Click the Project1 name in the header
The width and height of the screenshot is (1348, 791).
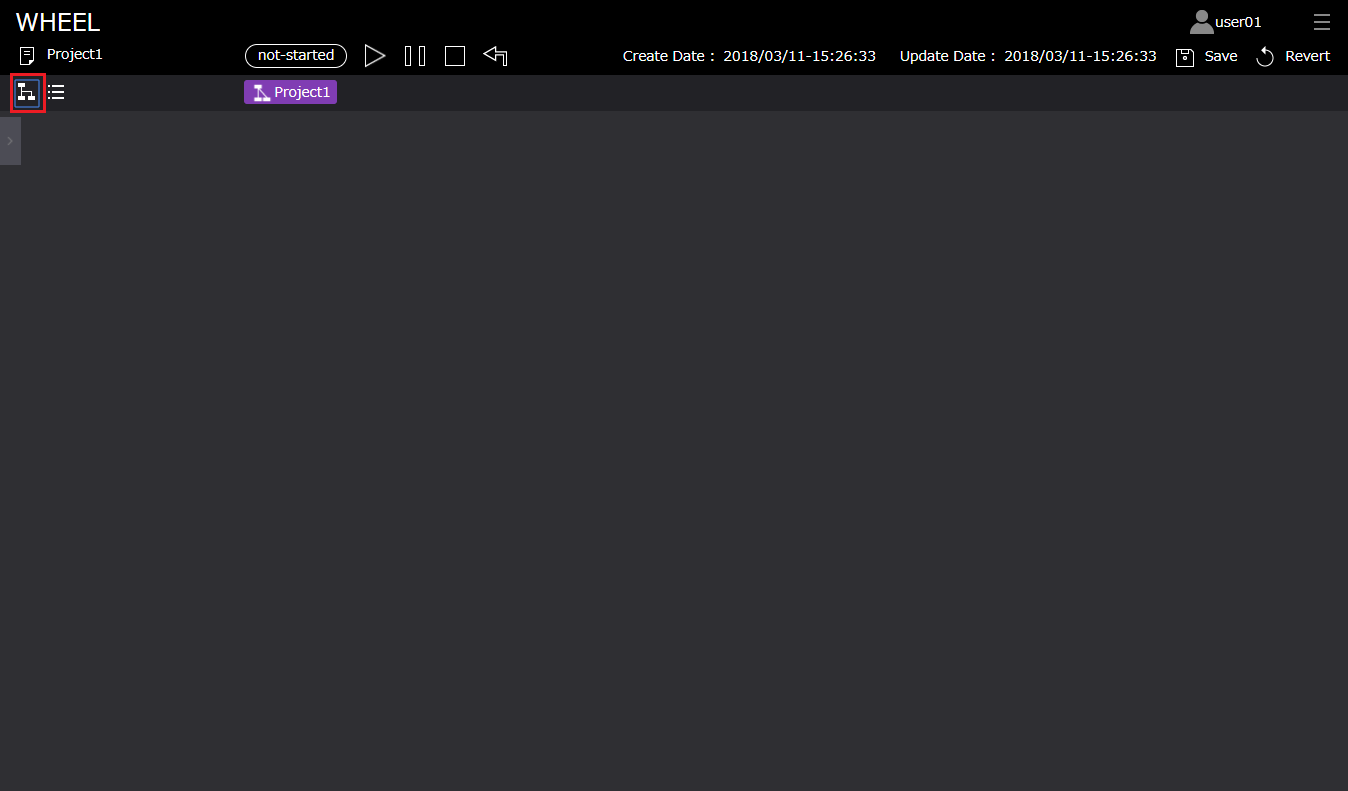(x=75, y=55)
